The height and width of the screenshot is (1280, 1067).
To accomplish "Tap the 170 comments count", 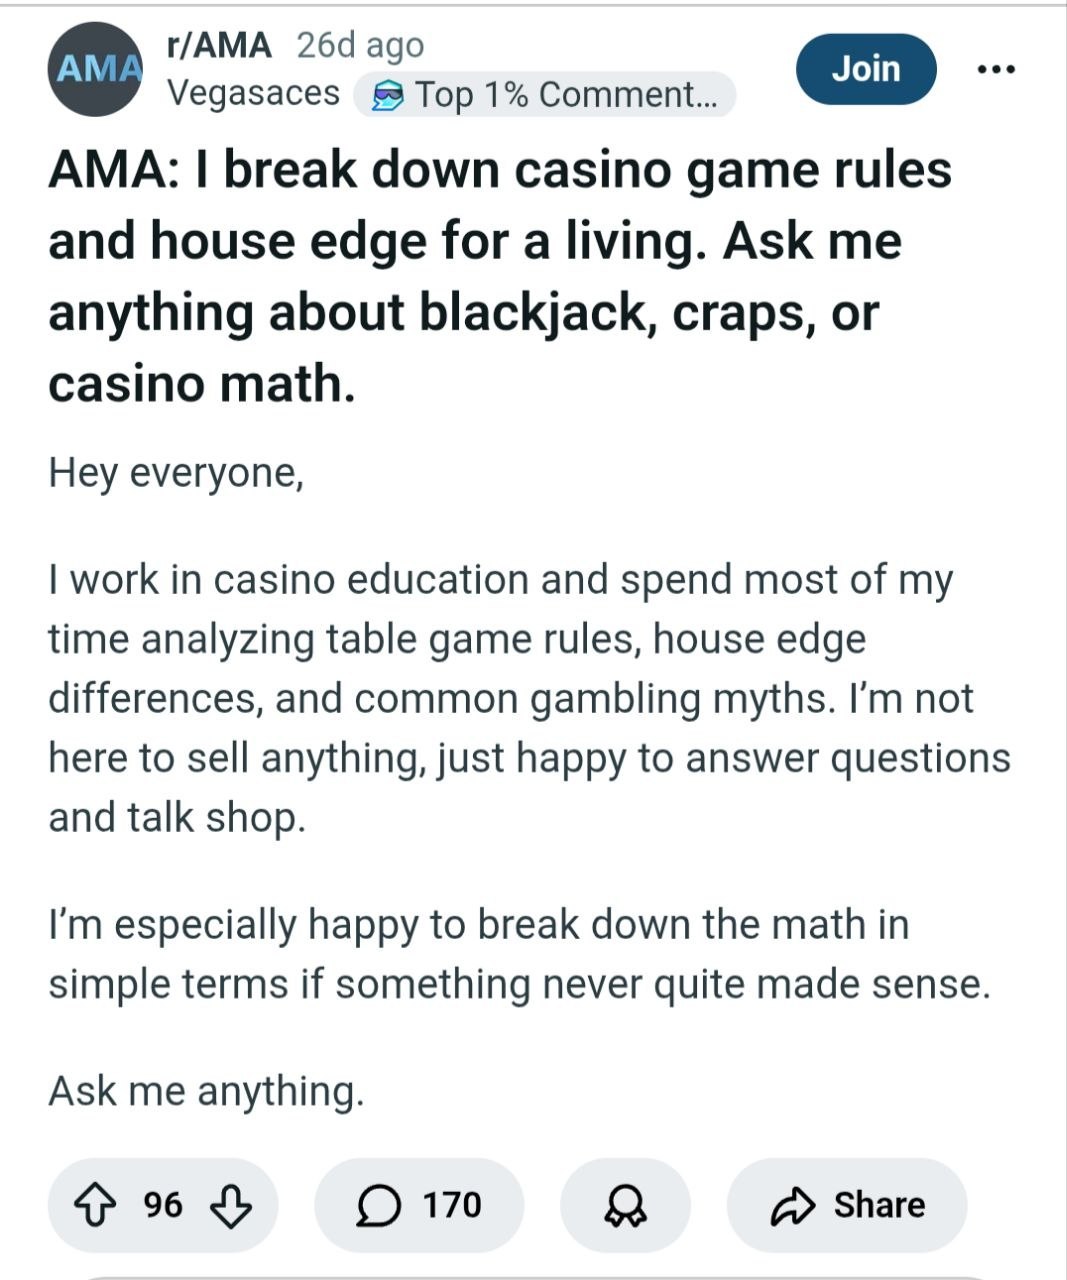I will [x=452, y=1206].
